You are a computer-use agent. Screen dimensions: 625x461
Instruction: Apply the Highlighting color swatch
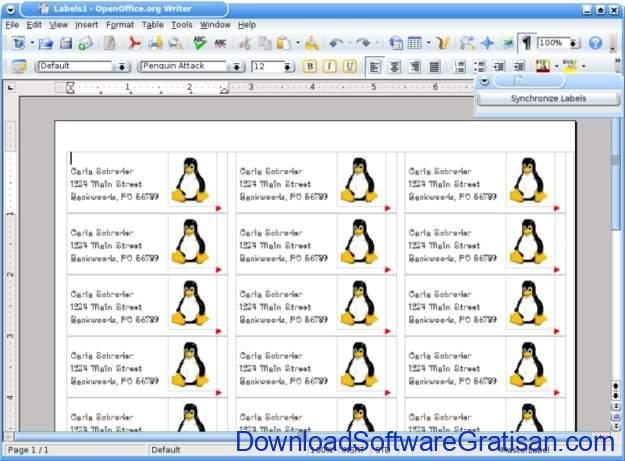tap(570, 66)
